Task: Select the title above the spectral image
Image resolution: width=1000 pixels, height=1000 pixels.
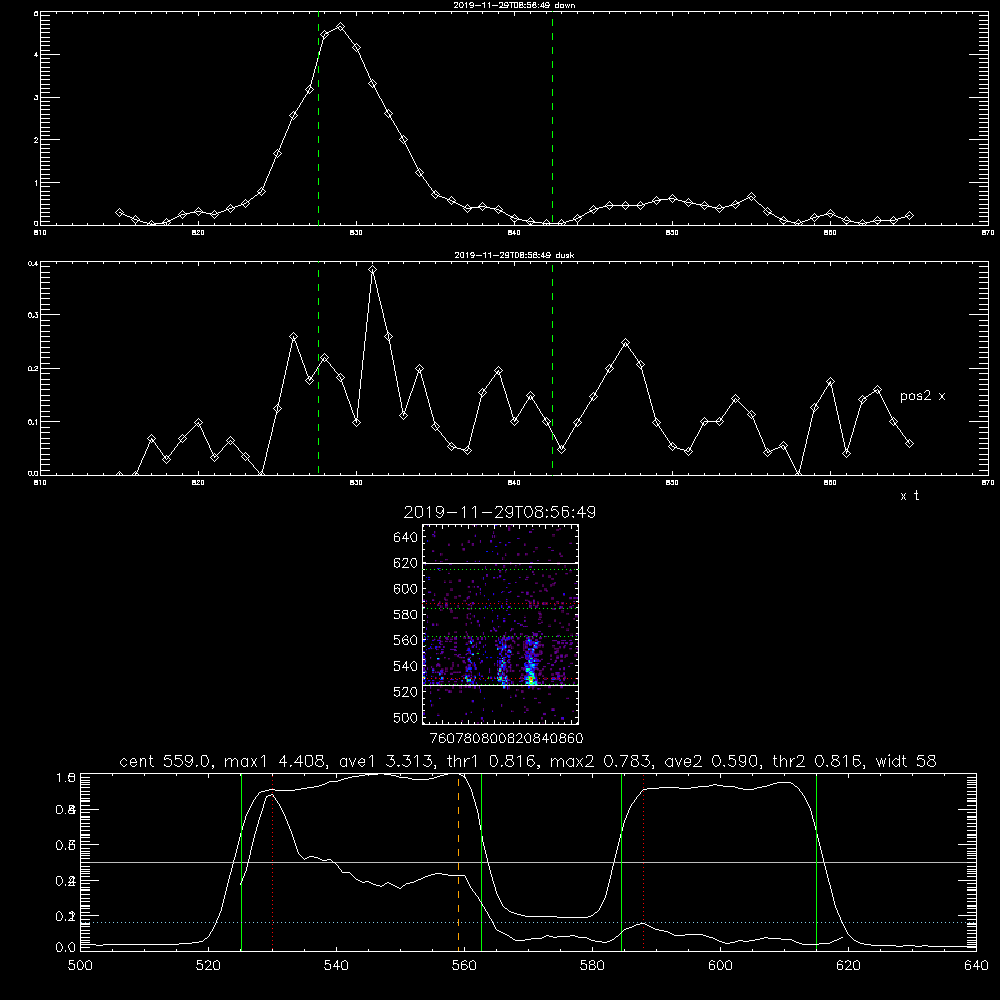Action: 500,512
